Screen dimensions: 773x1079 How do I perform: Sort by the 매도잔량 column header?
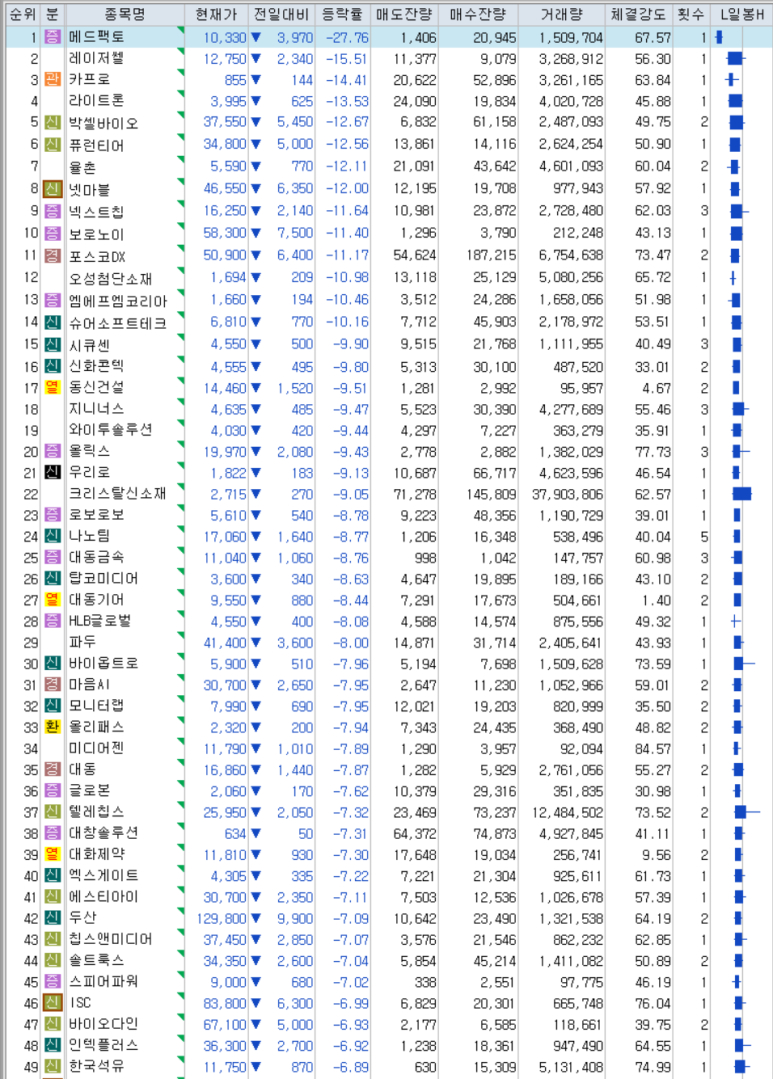tap(404, 14)
